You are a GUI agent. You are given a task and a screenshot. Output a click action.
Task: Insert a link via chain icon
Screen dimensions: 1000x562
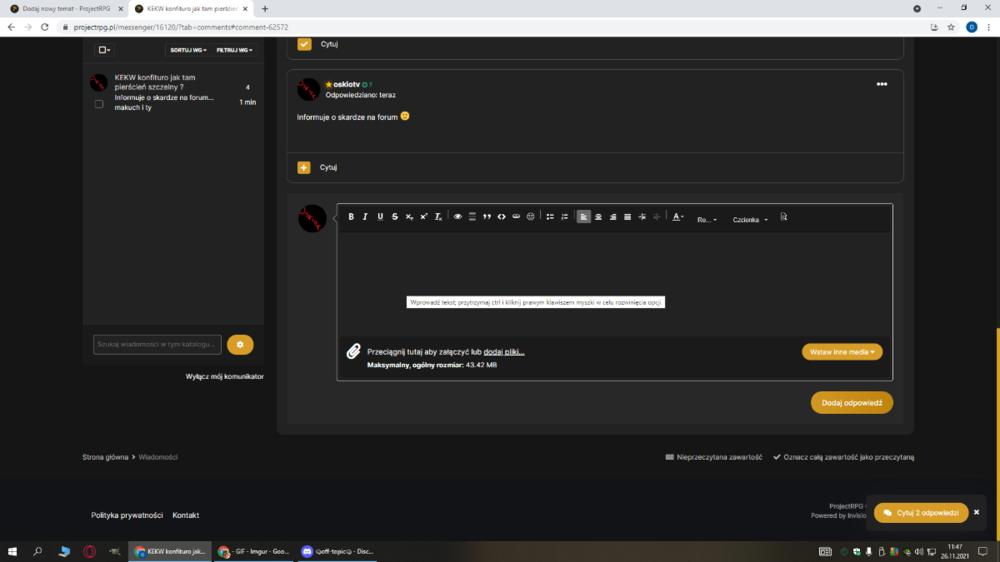click(x=516, y=217)
